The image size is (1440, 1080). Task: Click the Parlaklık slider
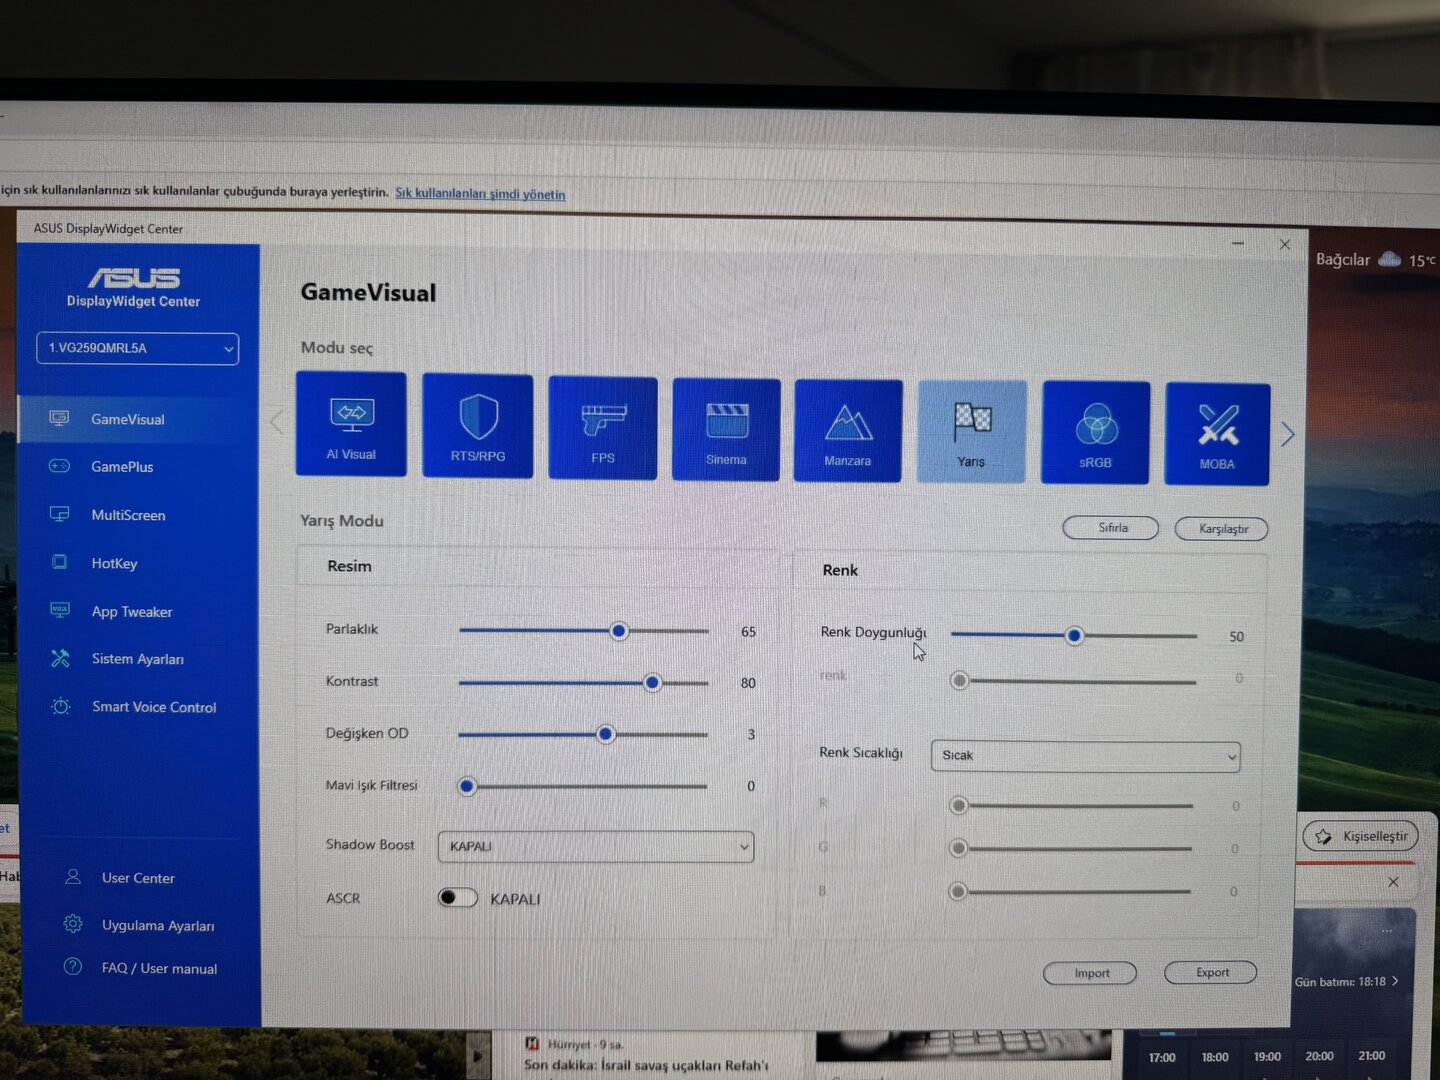[584, 631]
